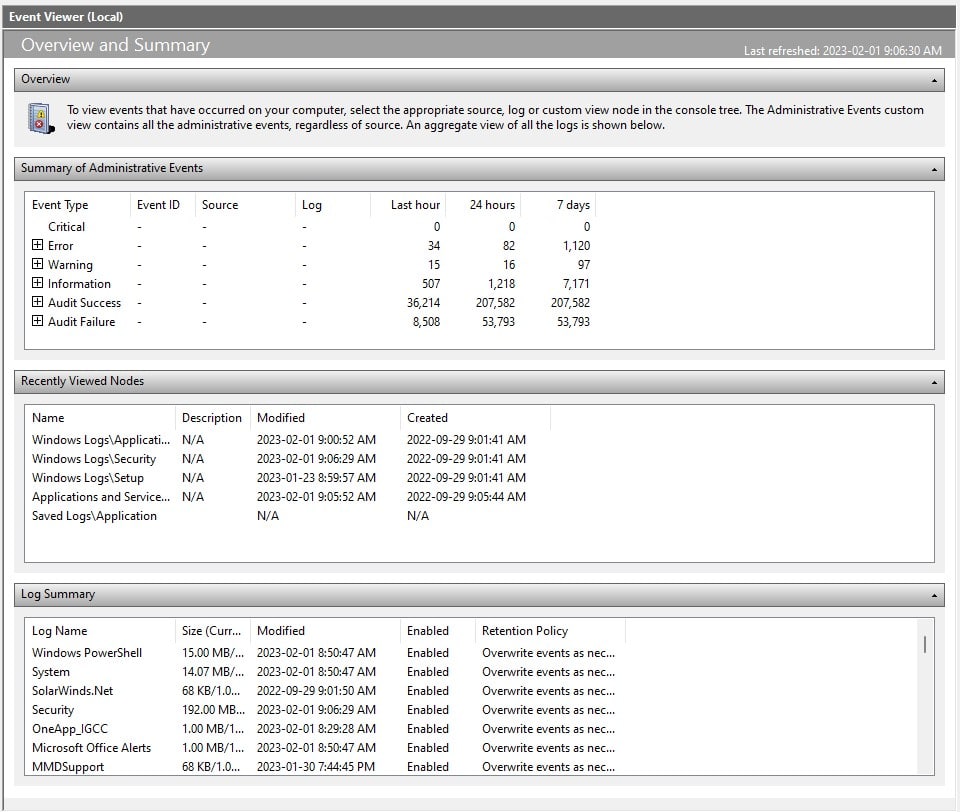The width and height of the screenshot is (960, 812).
Task: Expand the Warning event type row
Action: pos(36,264)
